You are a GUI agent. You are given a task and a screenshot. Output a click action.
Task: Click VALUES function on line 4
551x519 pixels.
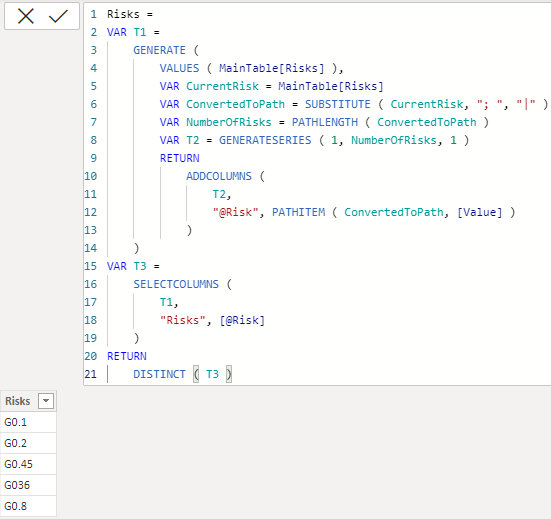point(179,68)
